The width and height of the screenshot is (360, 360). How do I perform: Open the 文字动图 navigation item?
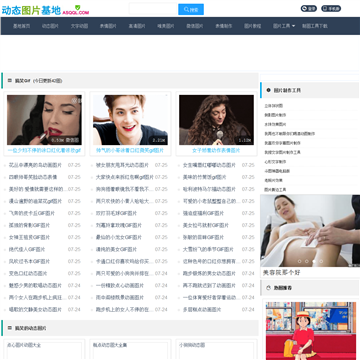[79, 26]
